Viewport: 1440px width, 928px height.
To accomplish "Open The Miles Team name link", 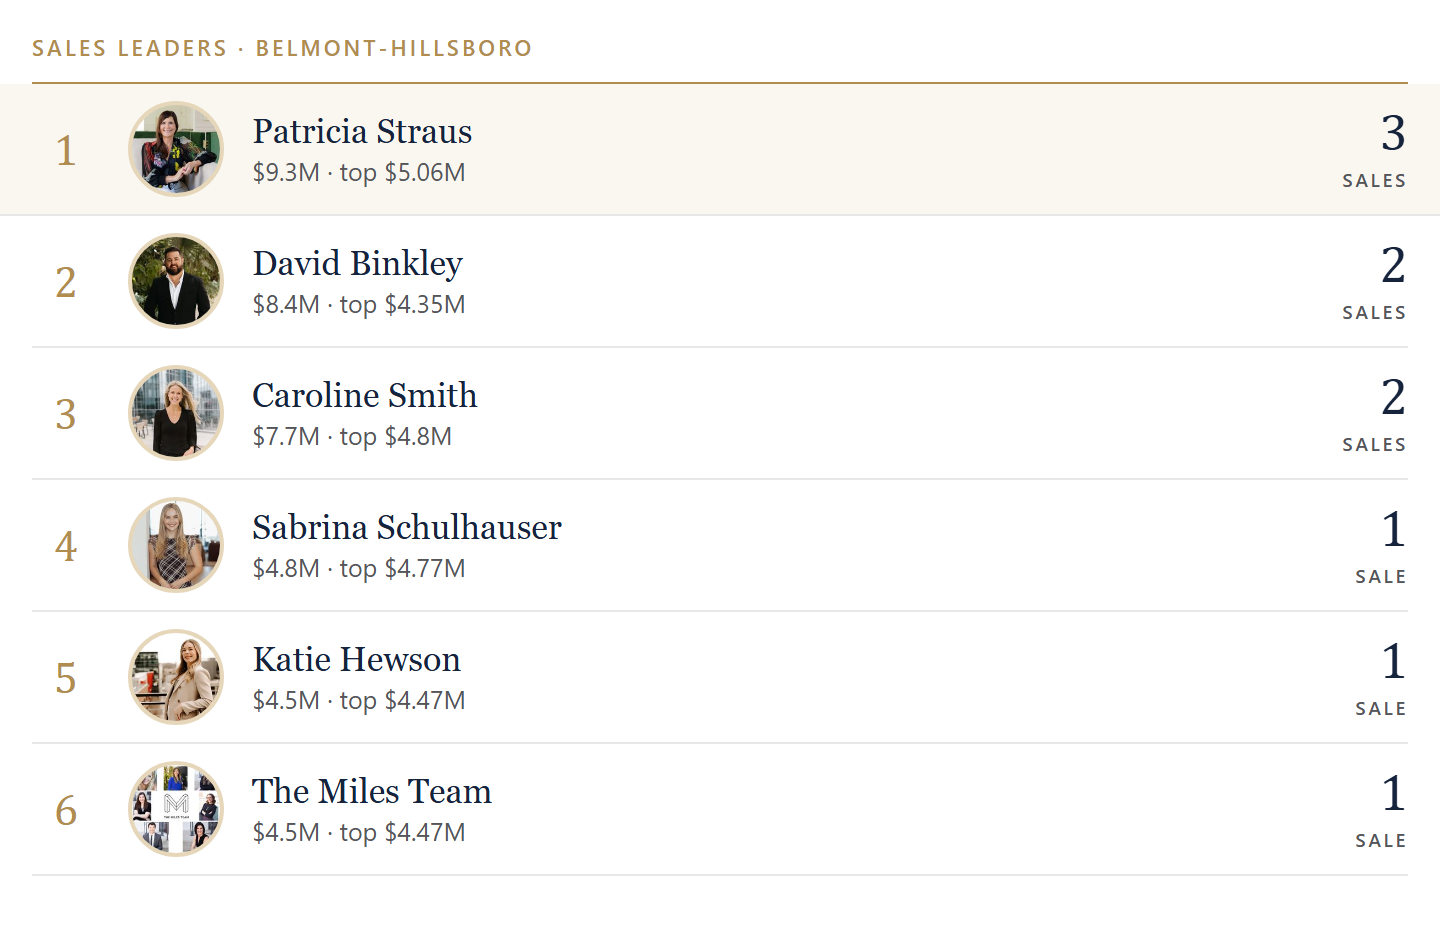I will pyautogui.click(x=371, y=791).
